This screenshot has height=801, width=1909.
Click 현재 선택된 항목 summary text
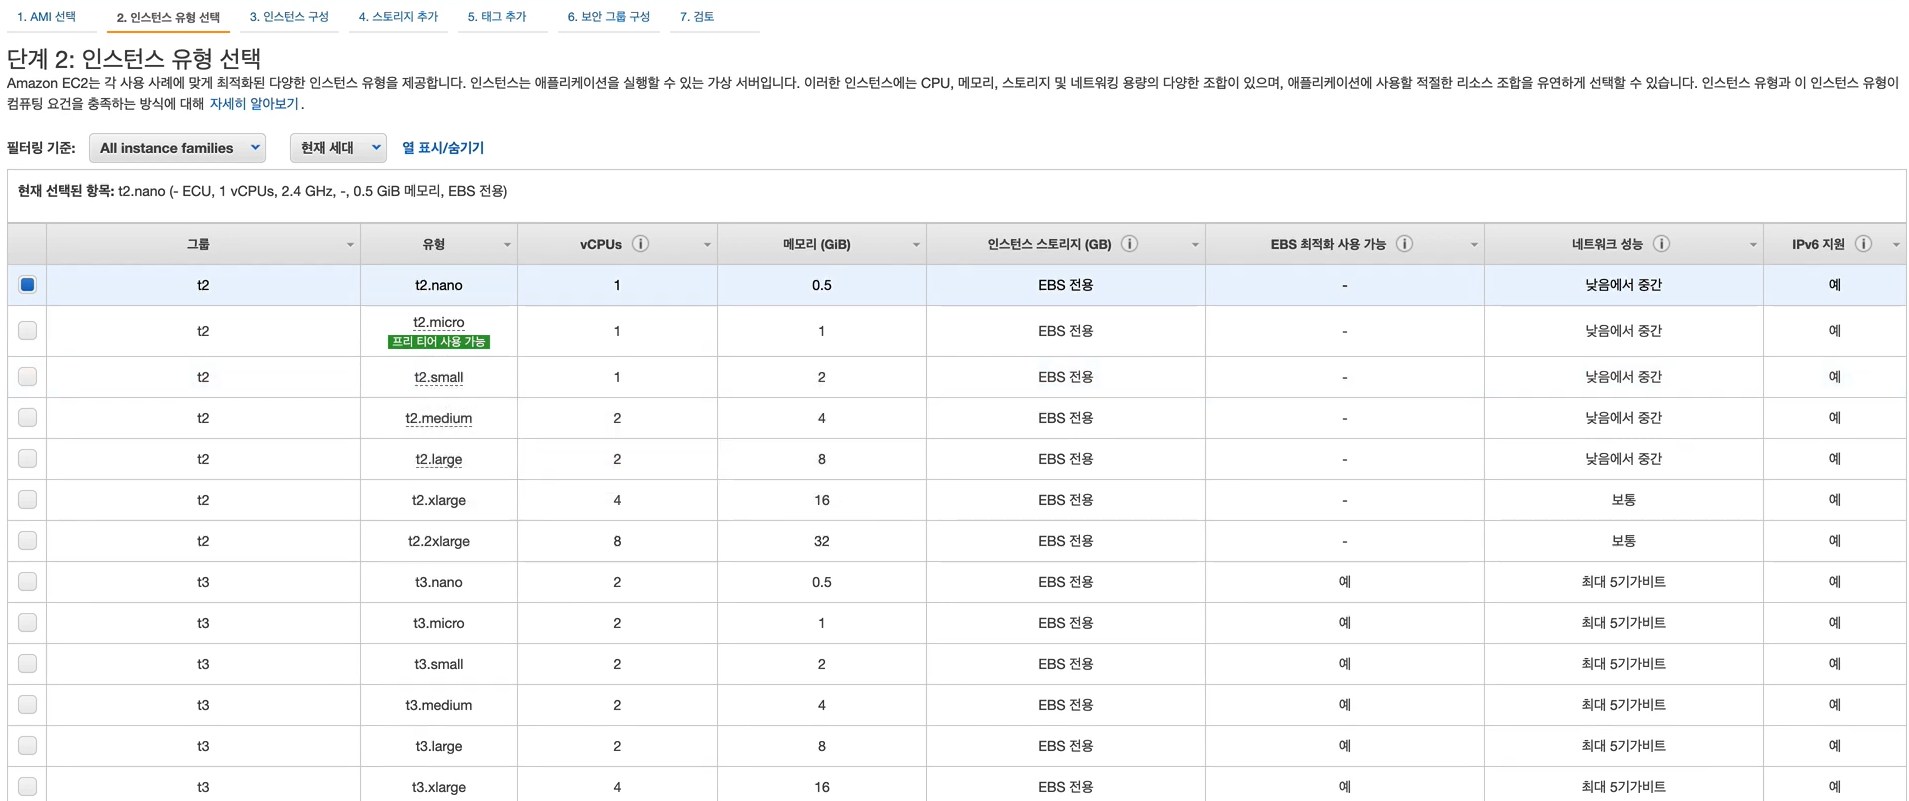[263, 191]
